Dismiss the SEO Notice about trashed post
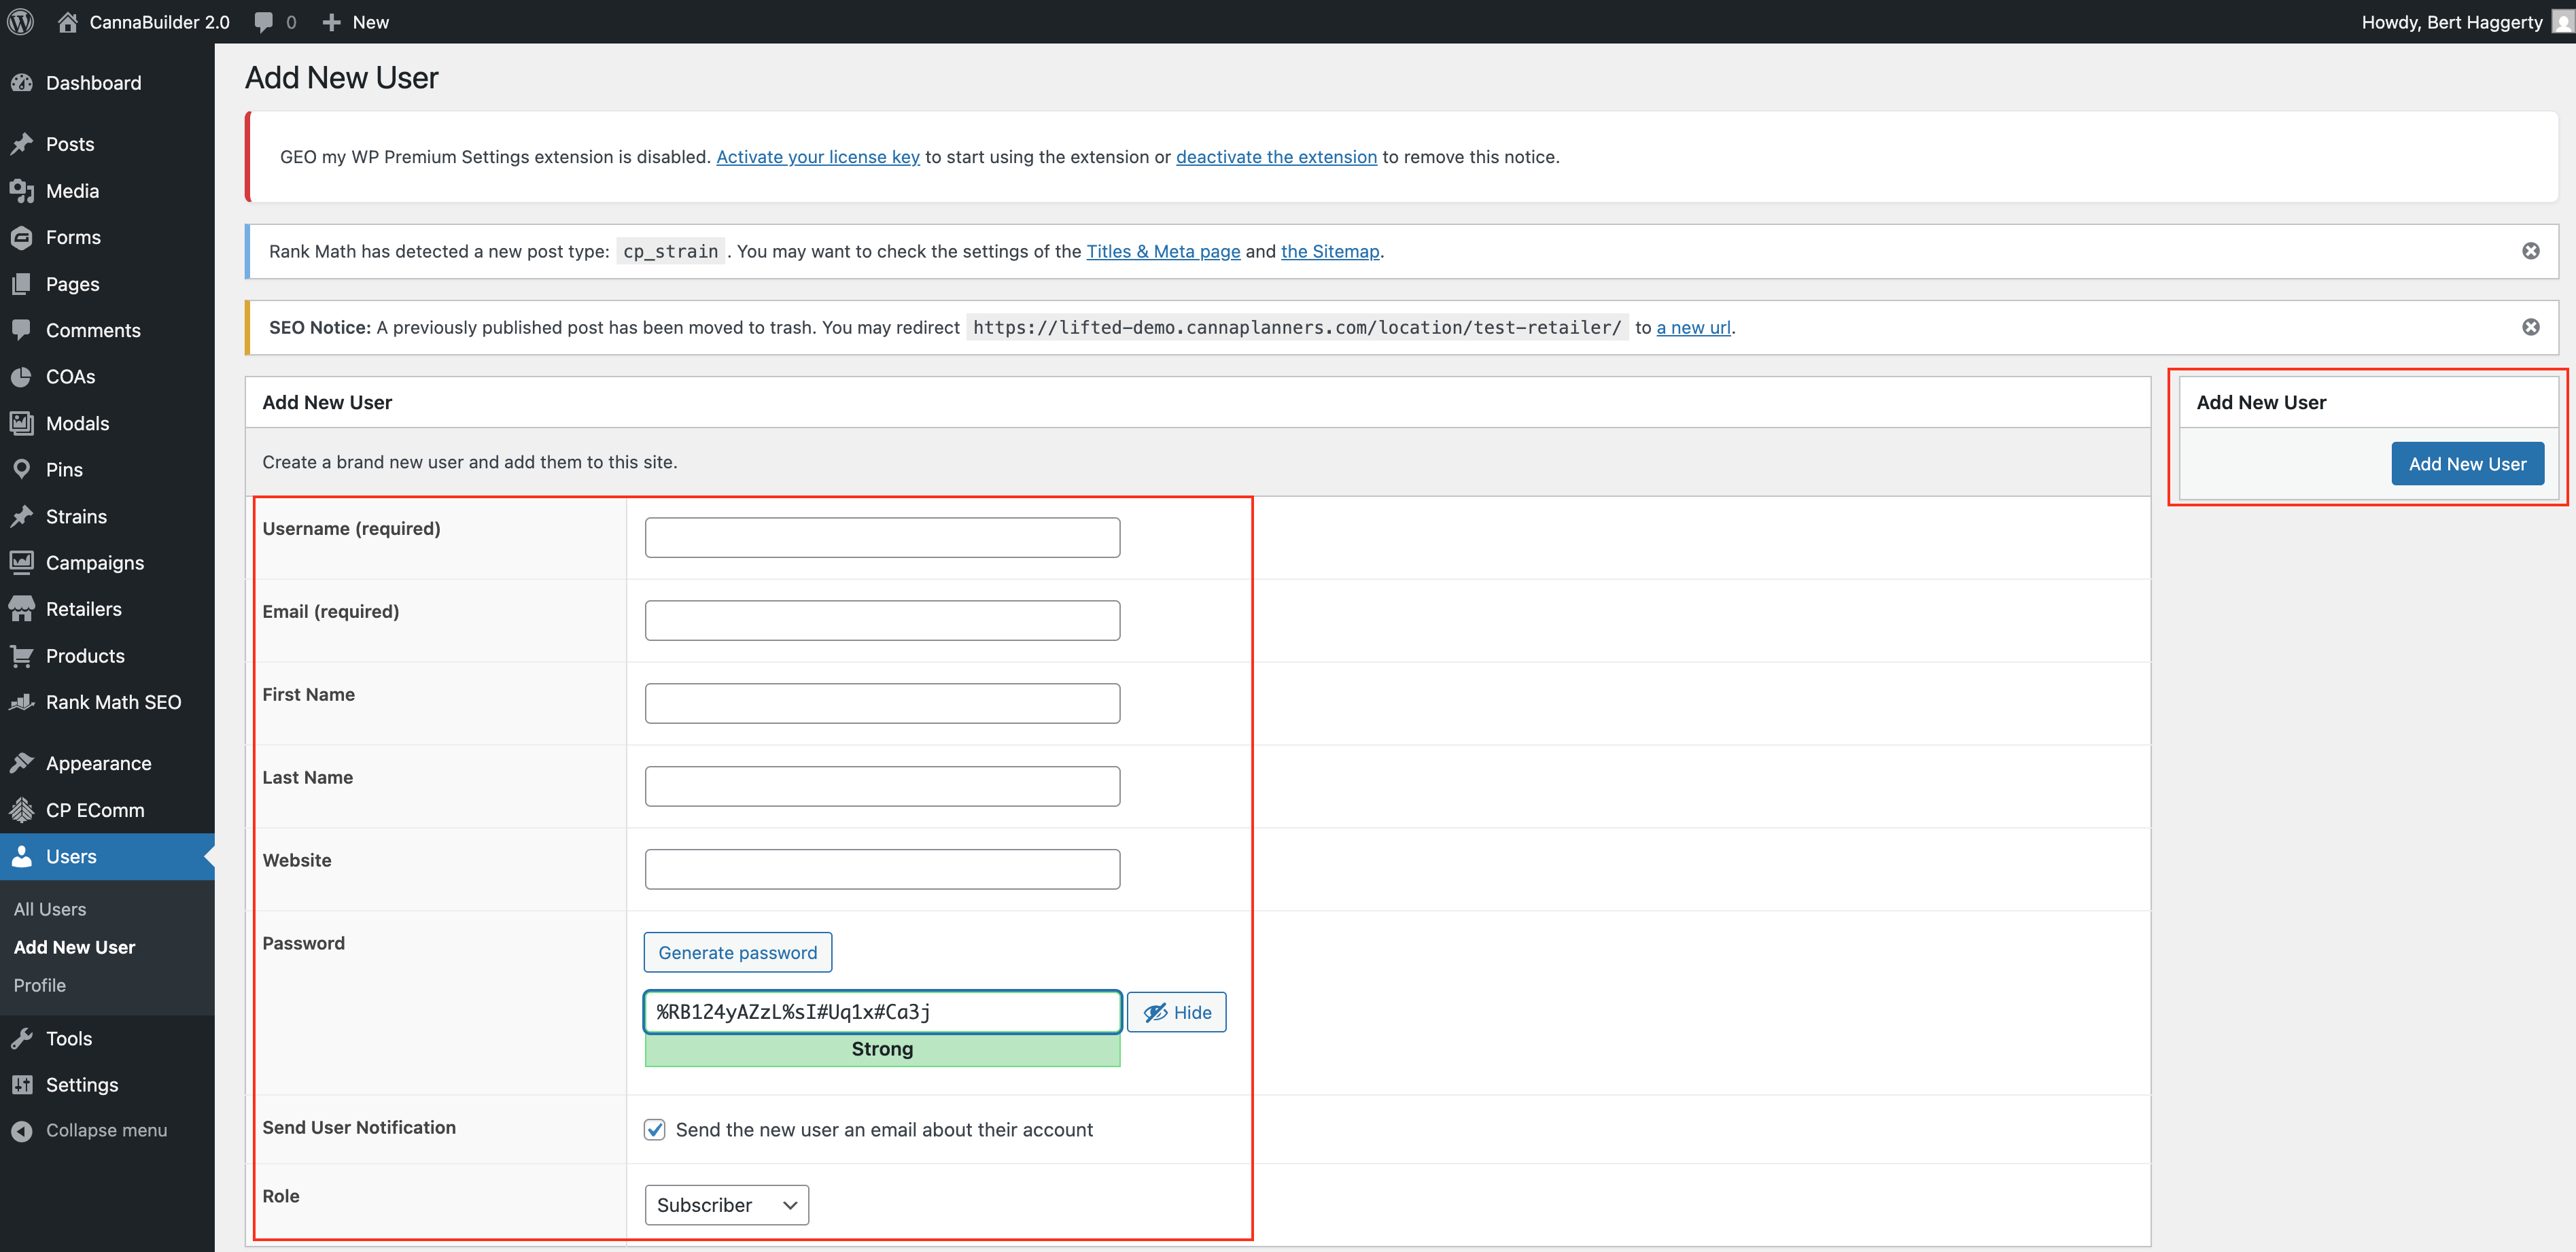The height and width of the screenshot is (1252, 2576). (2530, 327)
